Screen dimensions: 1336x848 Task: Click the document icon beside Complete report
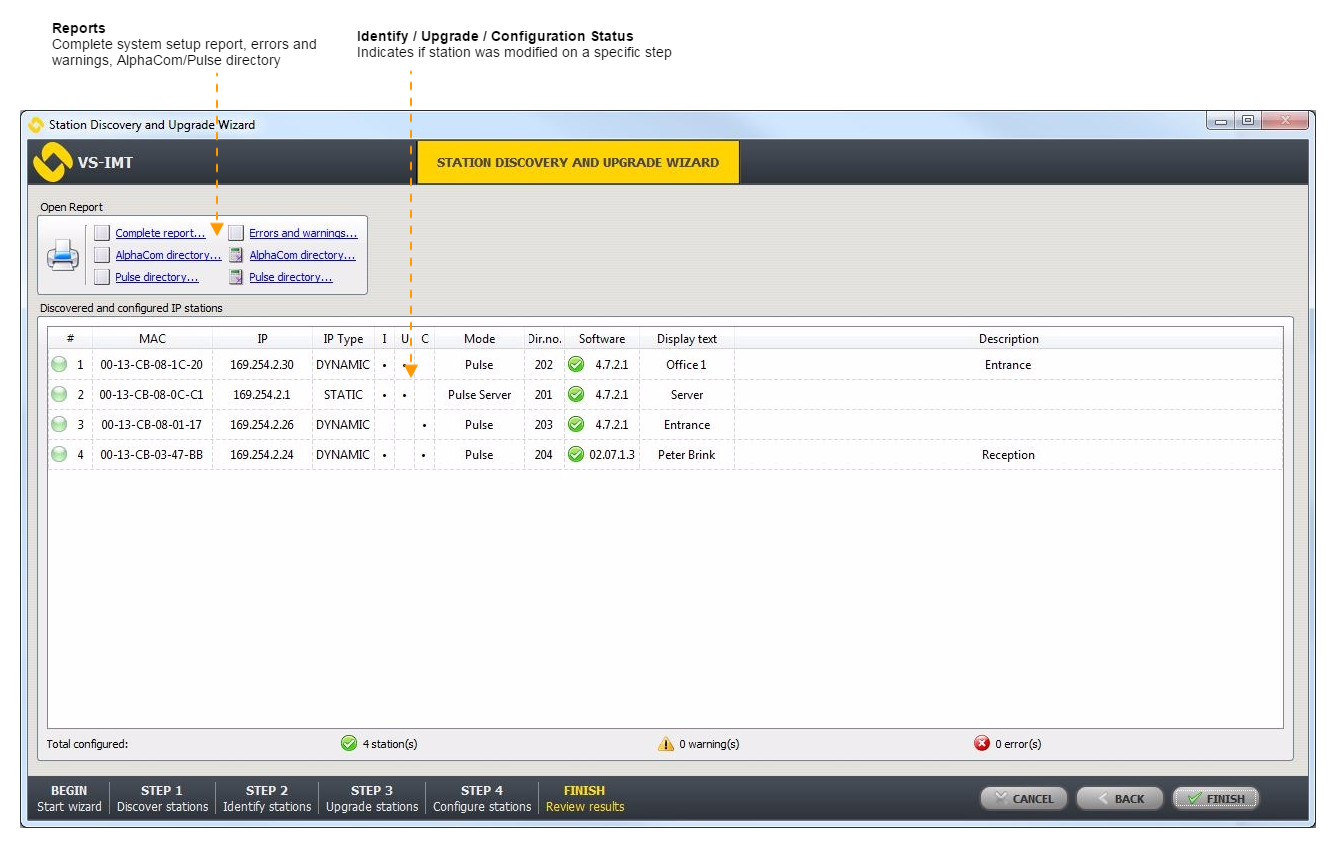click(102, 233)
